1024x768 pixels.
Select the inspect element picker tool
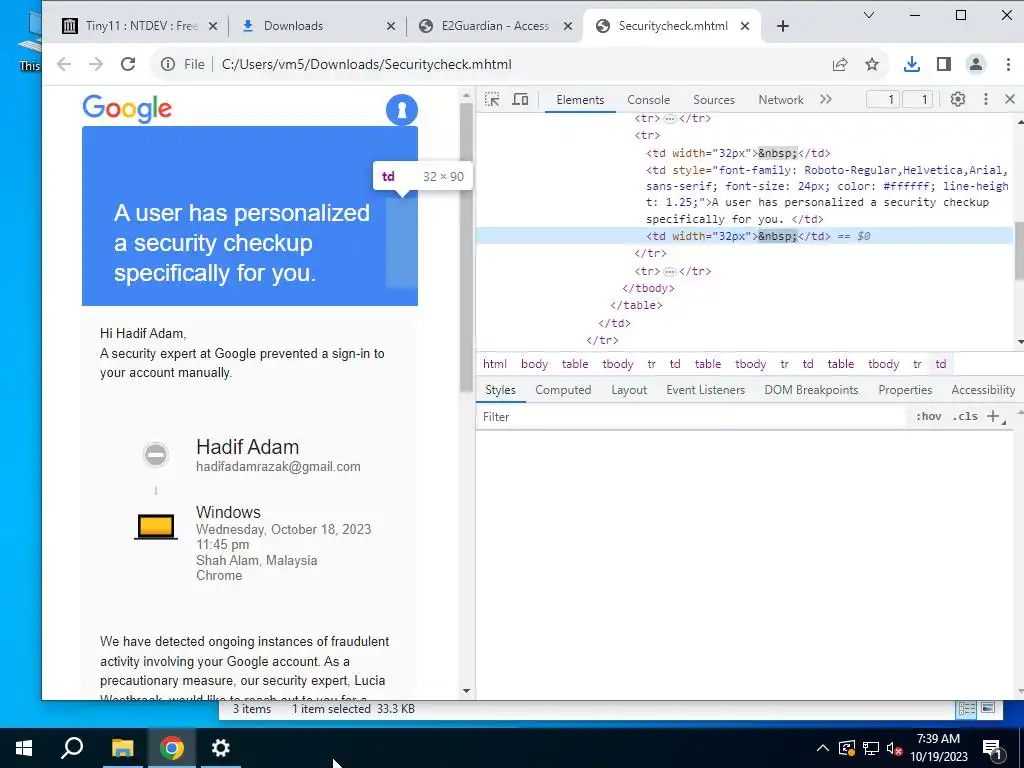492,99
